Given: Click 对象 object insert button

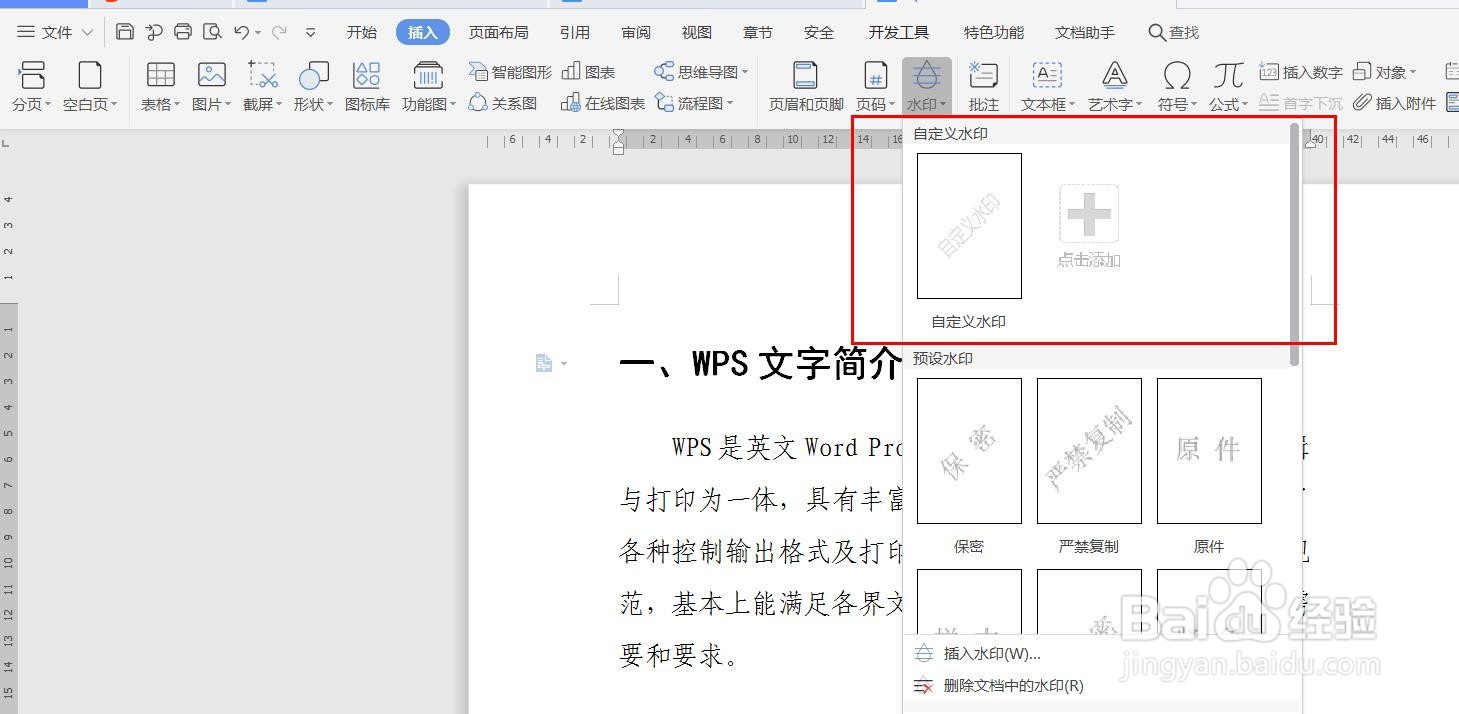Looking at the screenshot, I should click(x=1385, y=72).
